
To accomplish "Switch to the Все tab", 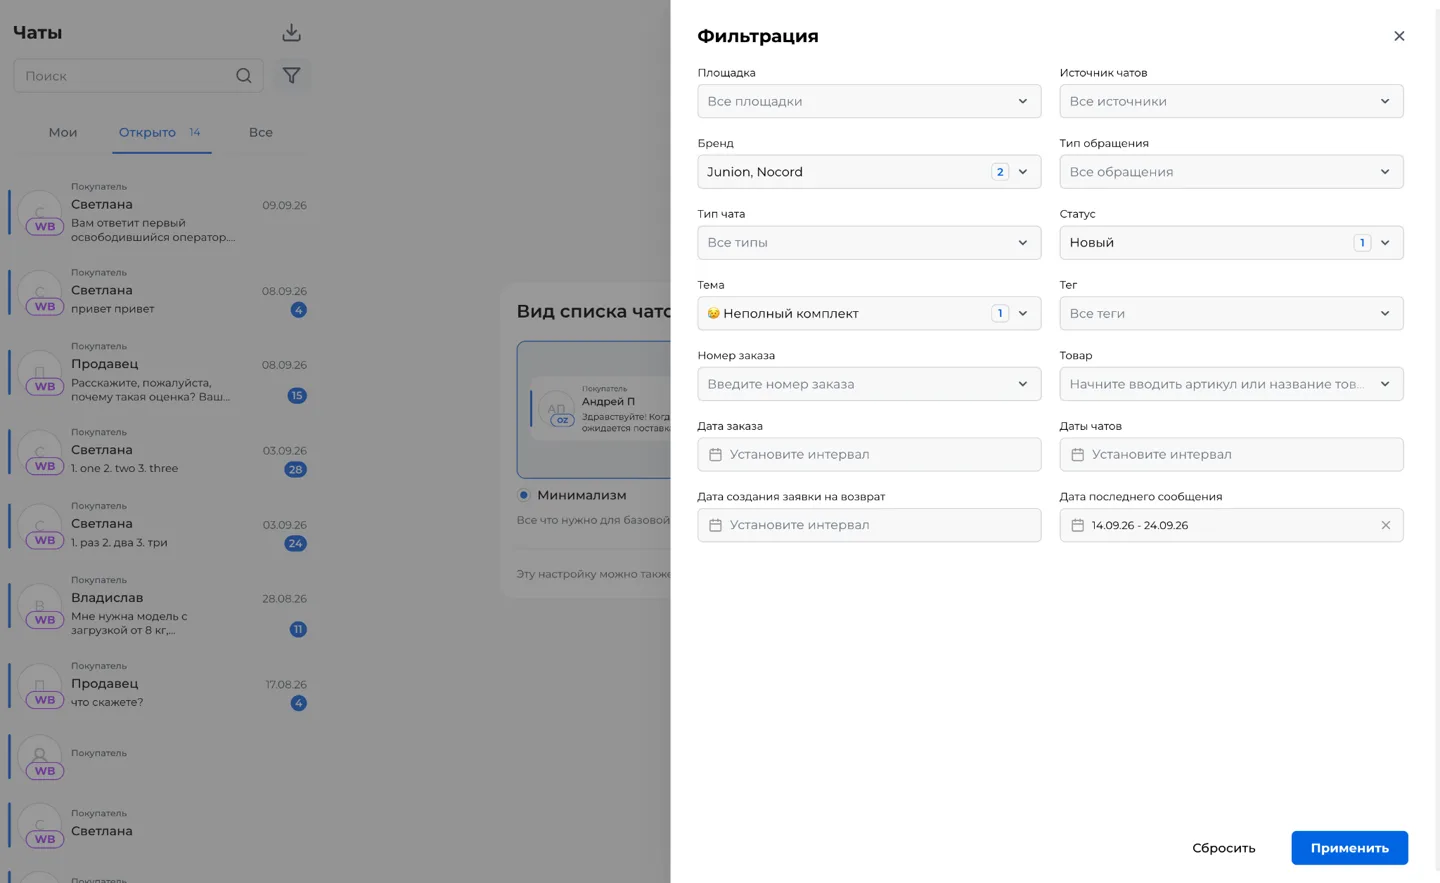I will pos(260,132).
